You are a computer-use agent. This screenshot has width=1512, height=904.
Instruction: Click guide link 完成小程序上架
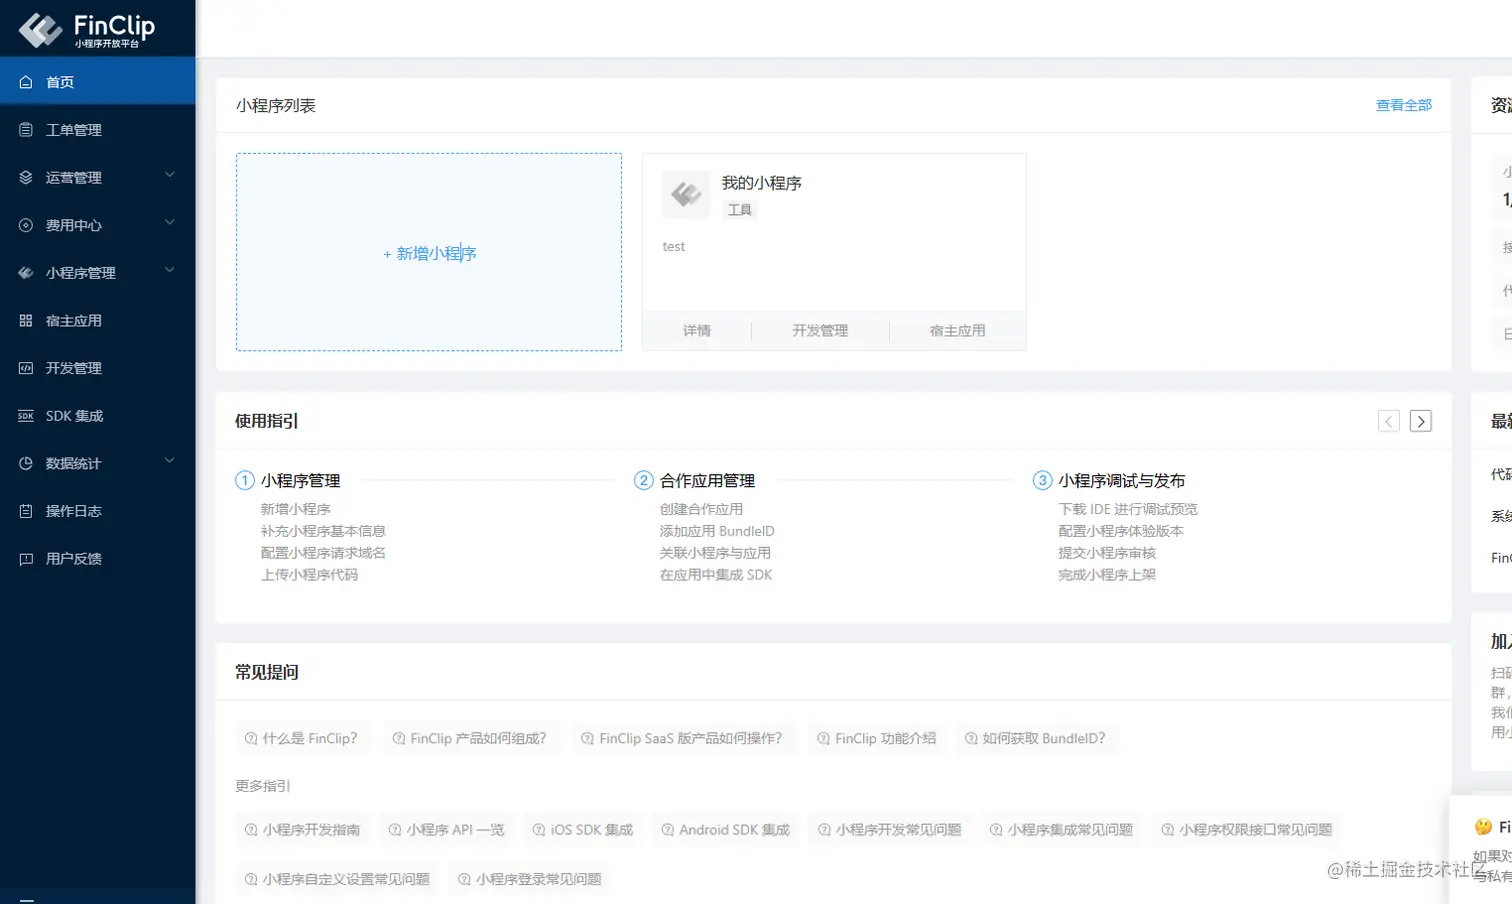click(1107, 575)
